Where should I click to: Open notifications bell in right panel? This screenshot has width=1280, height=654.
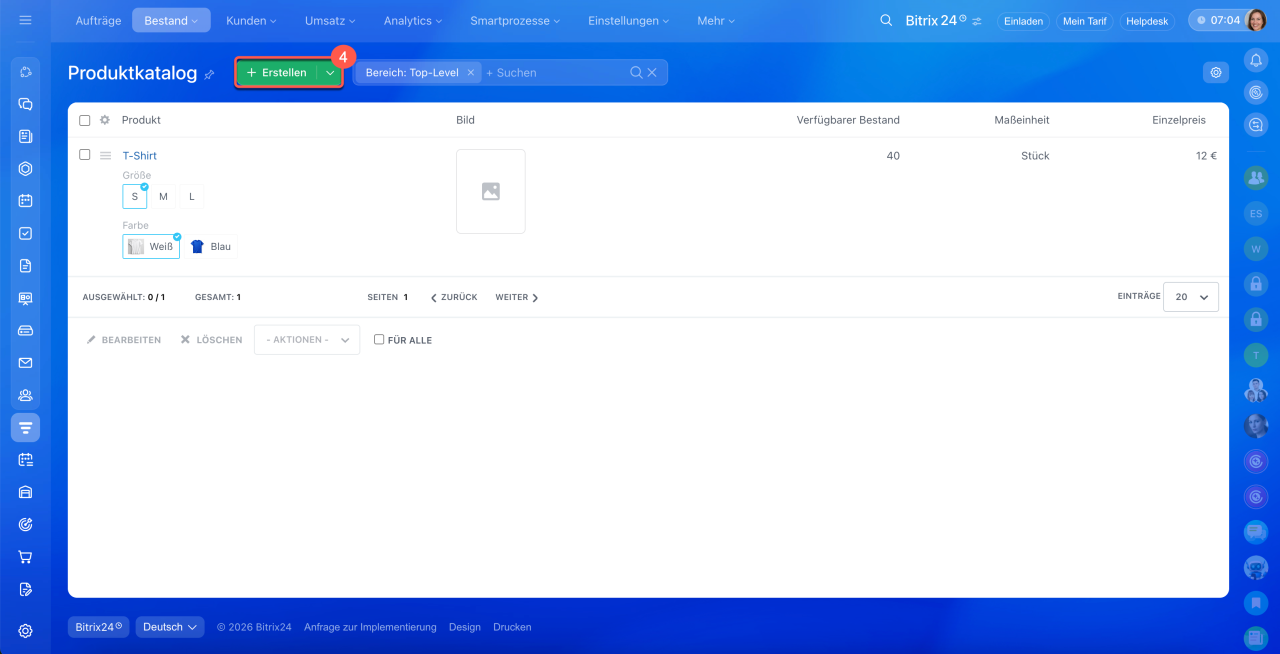click(x=1256, y=60)
